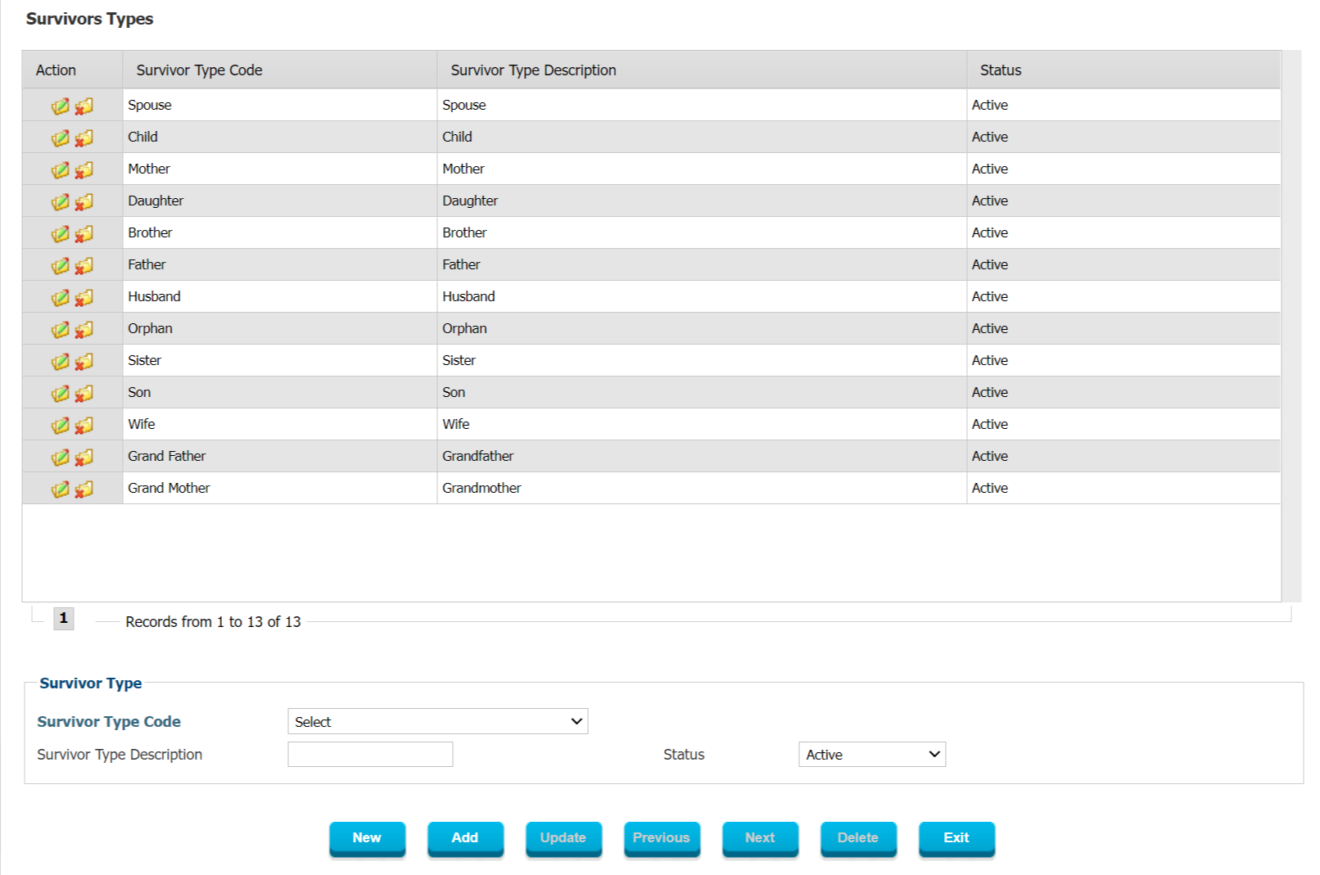The height and width of the screenshot is (875, 1320).
Task: Delete the Father row record
Action: pos(84,266)
